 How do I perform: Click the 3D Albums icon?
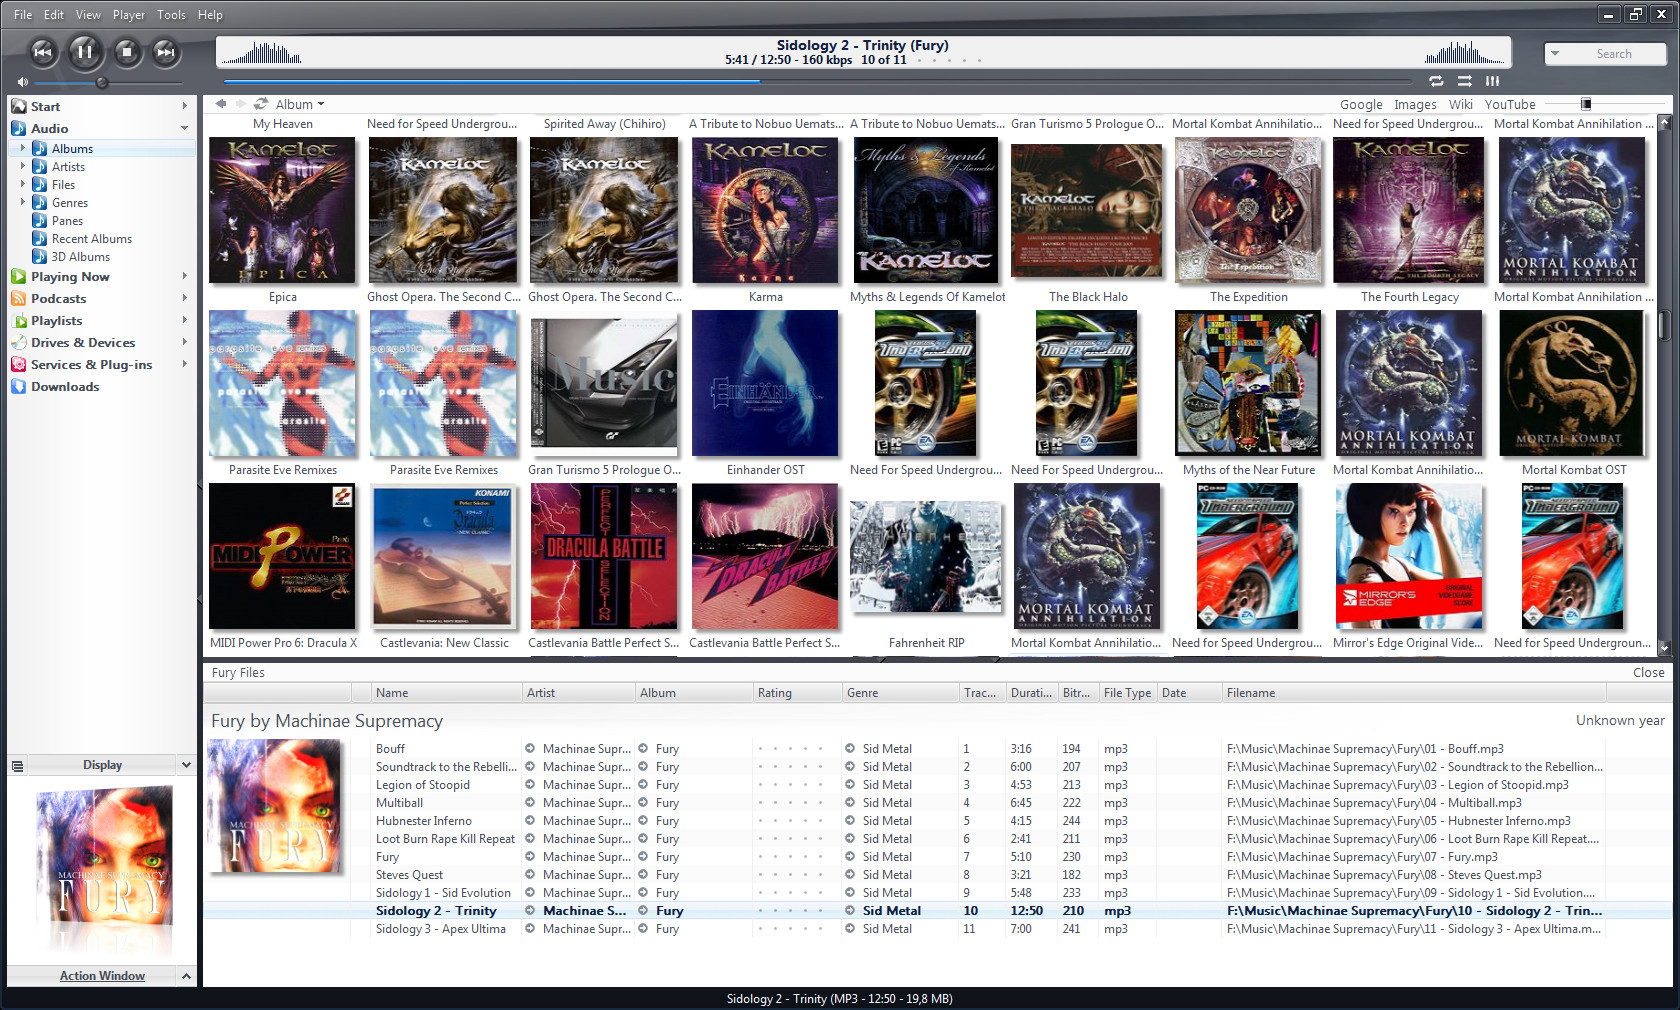(x=39, y=256)
